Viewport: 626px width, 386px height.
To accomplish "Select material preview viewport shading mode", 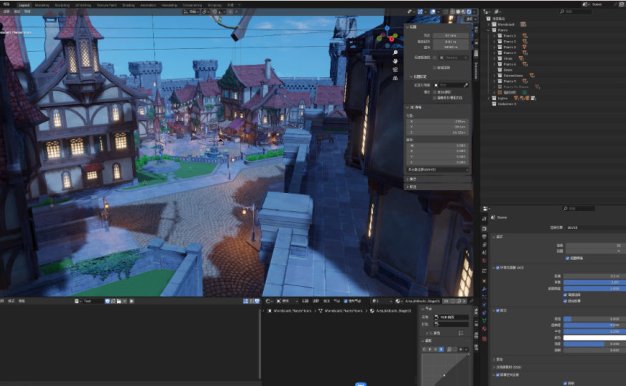I will click(x=464, y=12).
